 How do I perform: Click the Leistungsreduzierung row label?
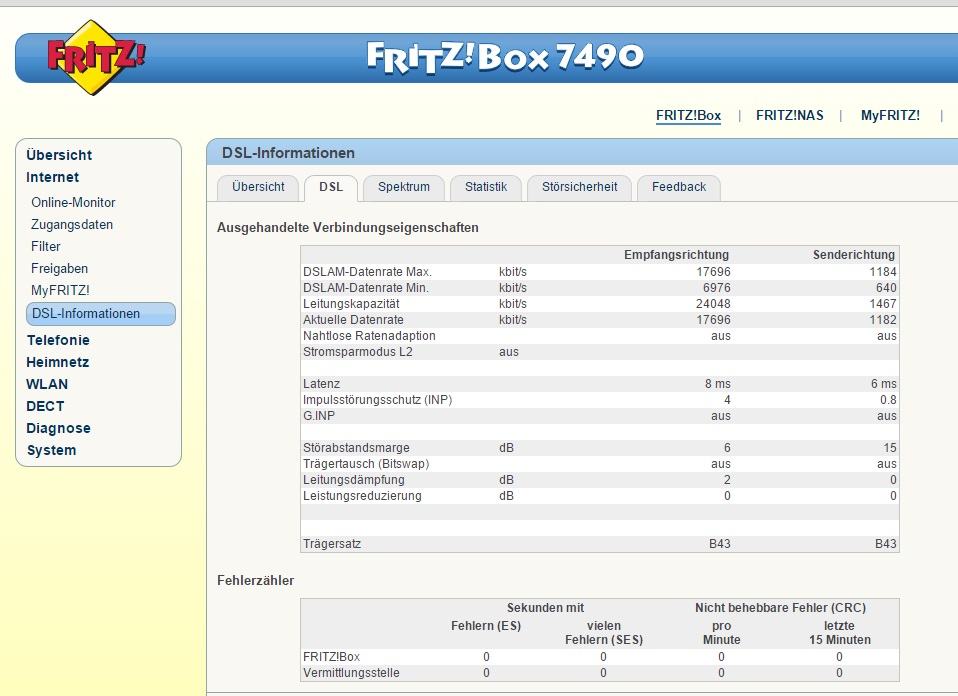pos(362,496)
